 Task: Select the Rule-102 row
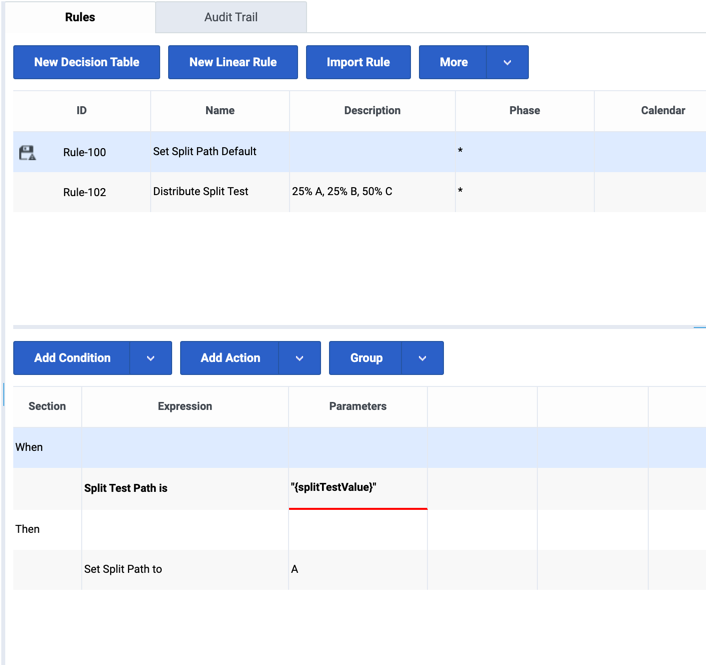200,191
